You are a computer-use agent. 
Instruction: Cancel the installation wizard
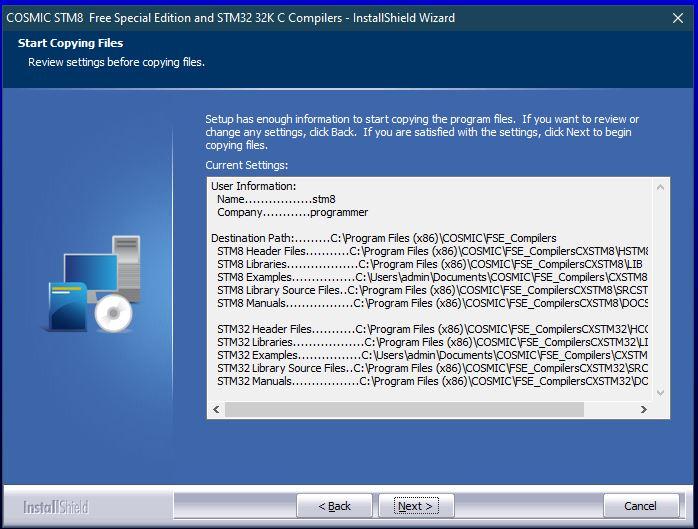click(x=641, y=506)
